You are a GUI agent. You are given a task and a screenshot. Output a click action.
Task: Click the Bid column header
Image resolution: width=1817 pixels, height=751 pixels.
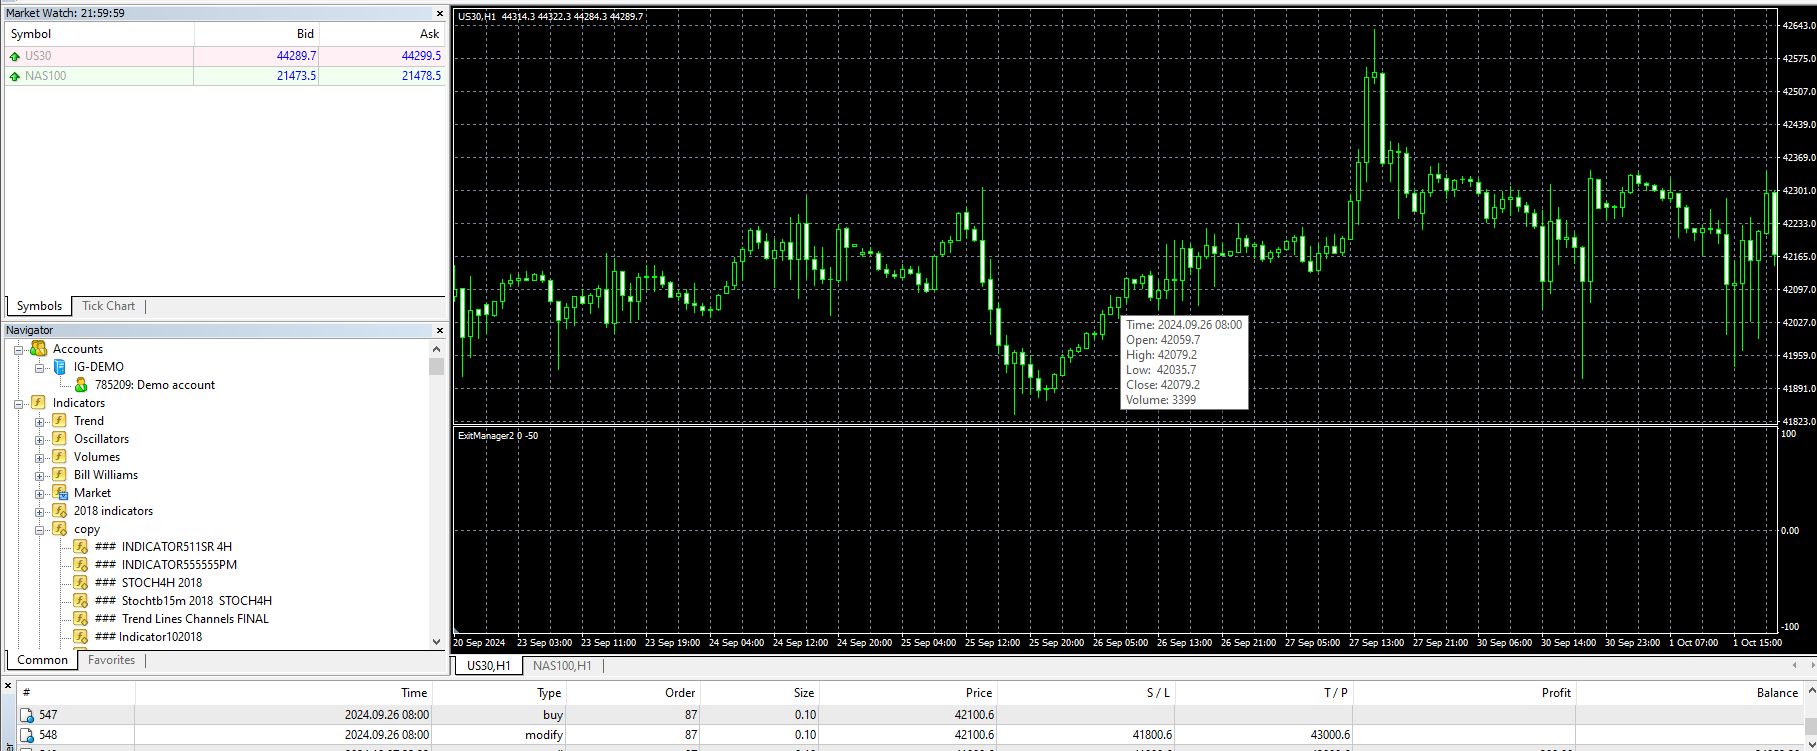point(257,34)
